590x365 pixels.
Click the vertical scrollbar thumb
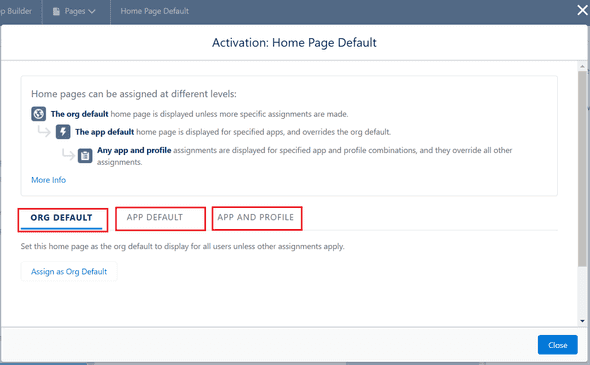tap(582, 169)
